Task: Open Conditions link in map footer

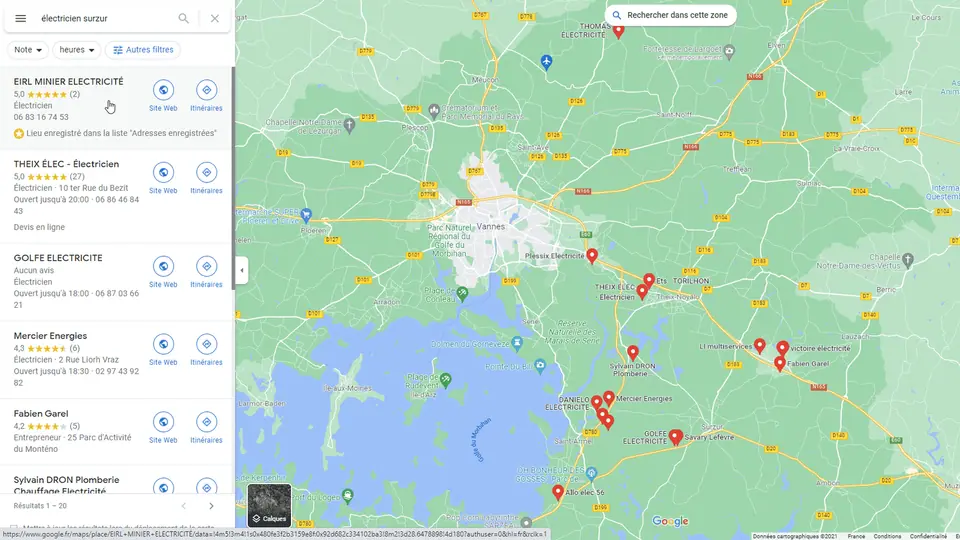Action: [887, 536]
